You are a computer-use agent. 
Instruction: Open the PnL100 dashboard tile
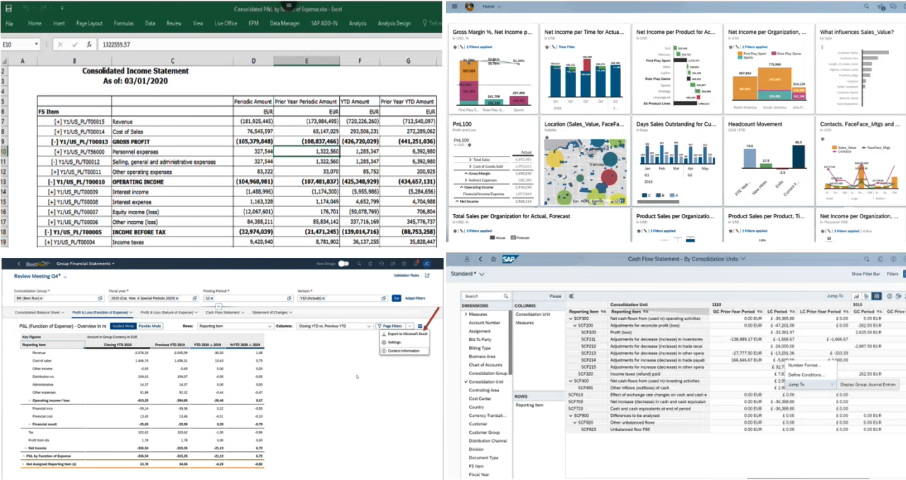tap(493, 161)
